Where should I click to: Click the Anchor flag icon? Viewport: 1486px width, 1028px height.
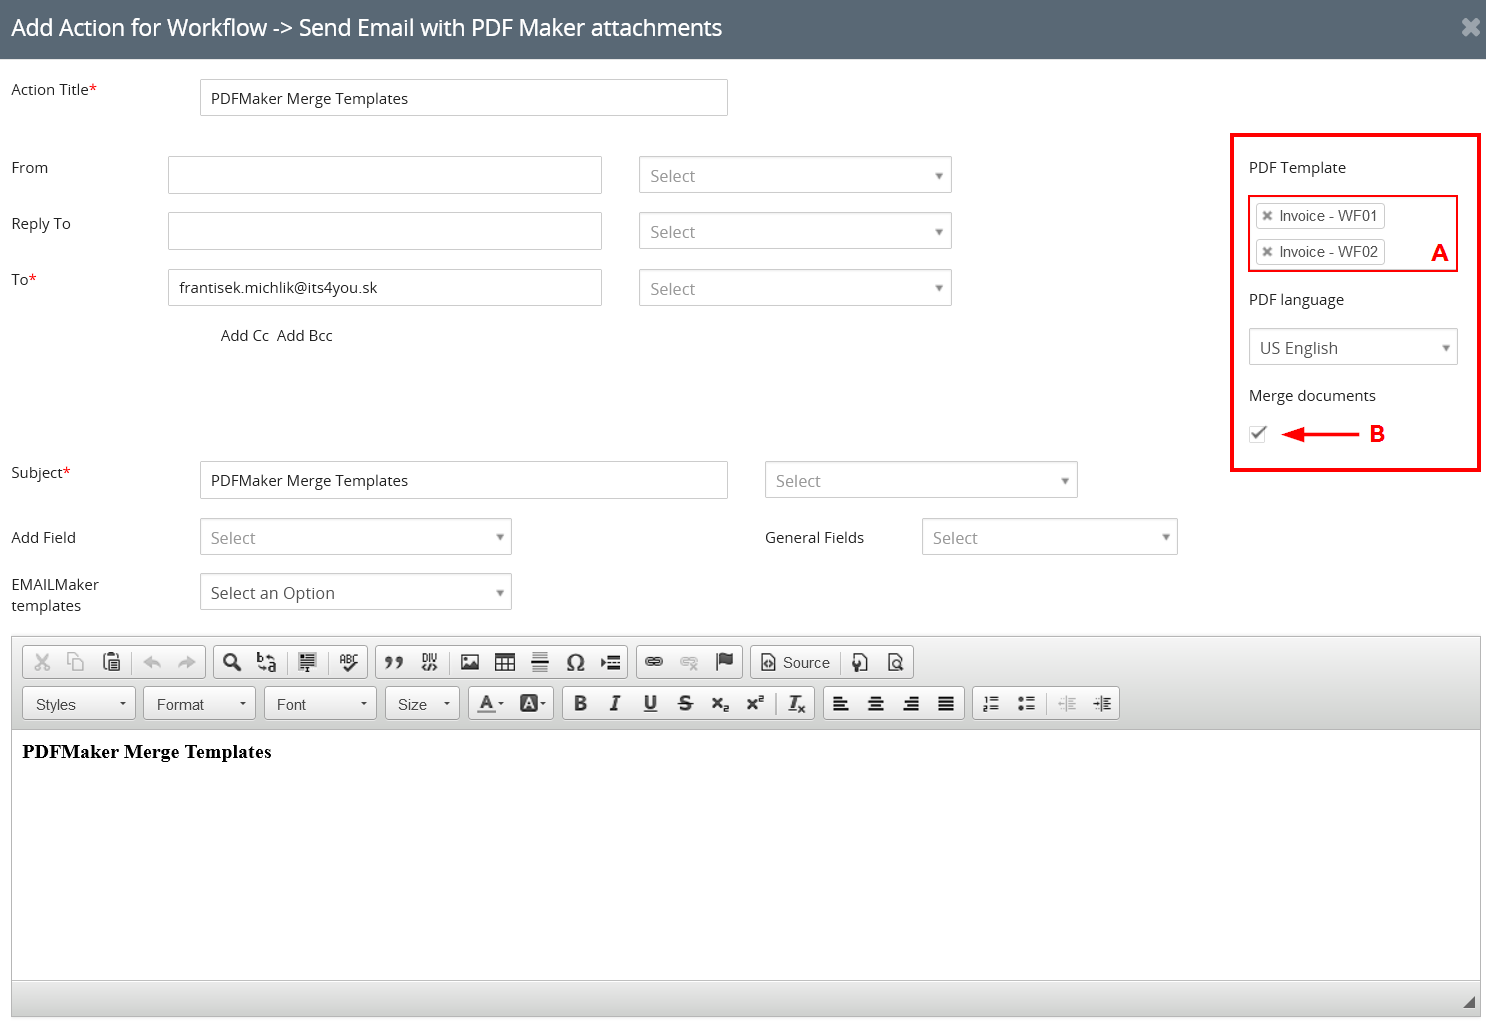coord(725,662)
